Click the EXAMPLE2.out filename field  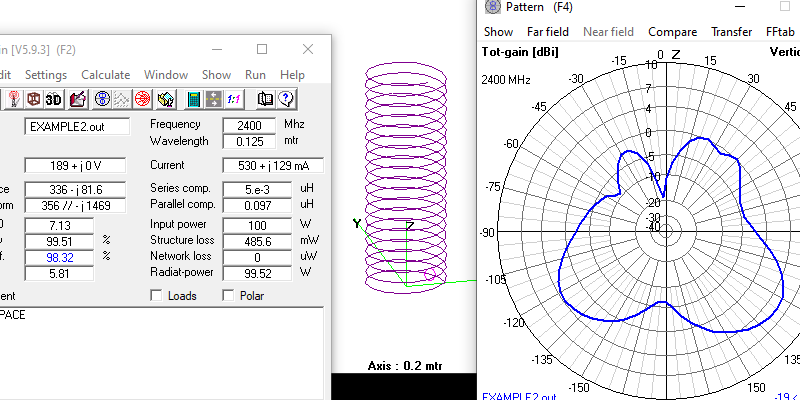[x=78, y=127]
